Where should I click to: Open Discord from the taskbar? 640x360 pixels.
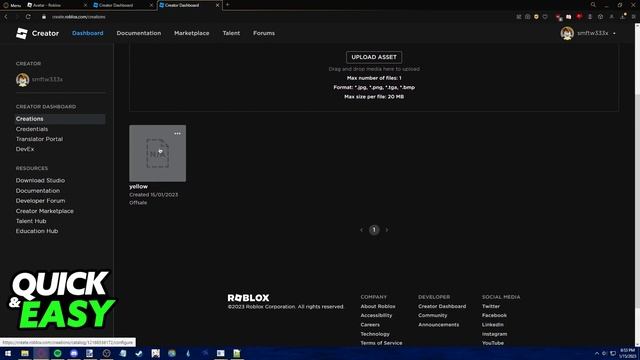tap(74, 353)
